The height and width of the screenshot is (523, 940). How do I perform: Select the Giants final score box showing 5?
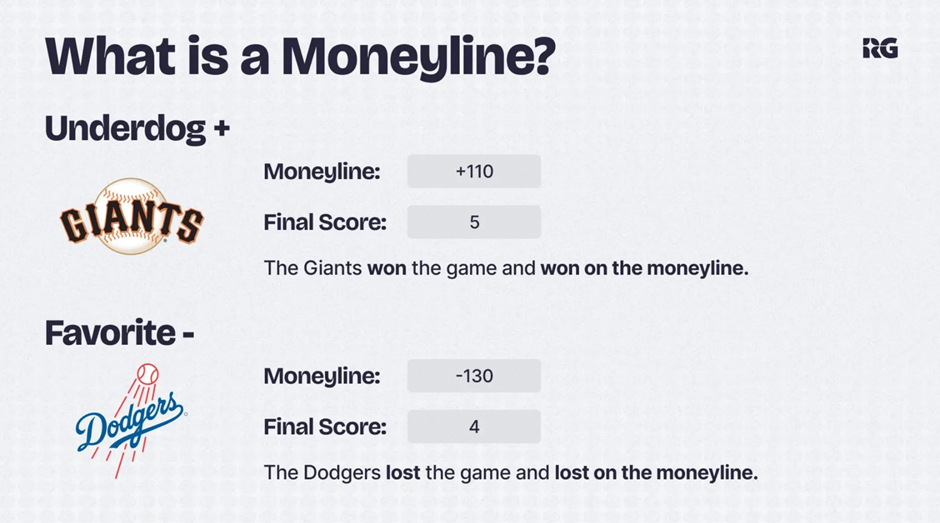point(474,222)
